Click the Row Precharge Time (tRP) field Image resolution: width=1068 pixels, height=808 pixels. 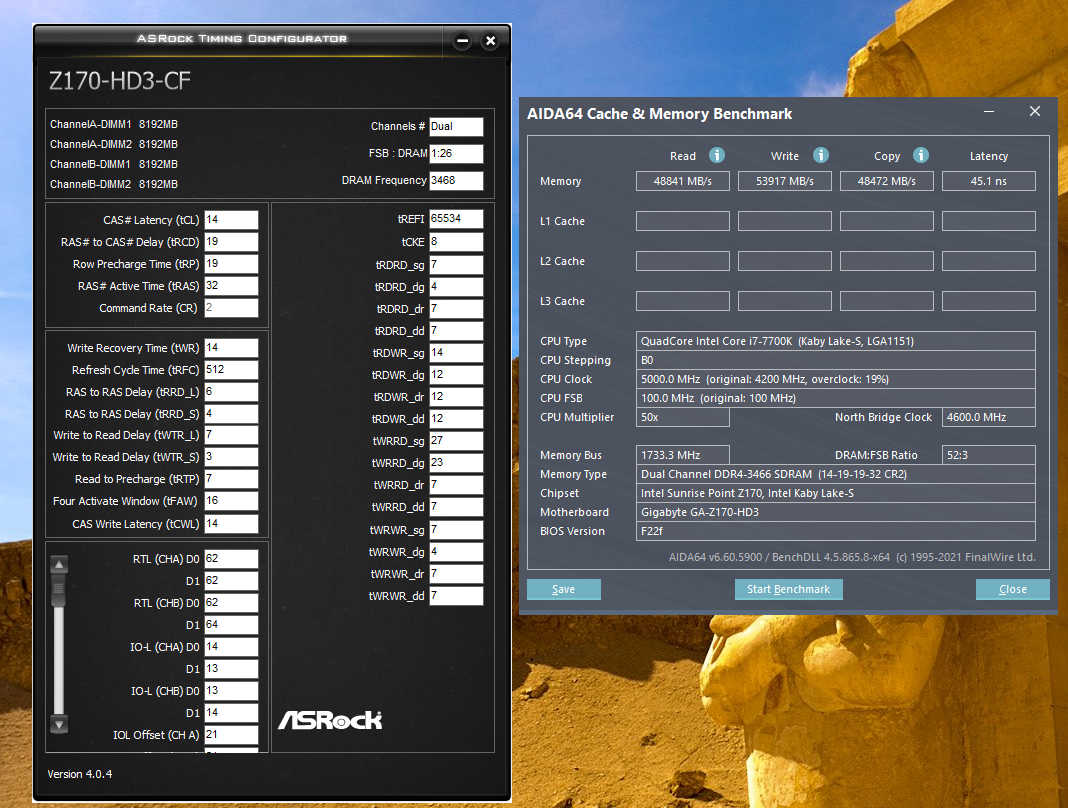click(x=232, y=264)
